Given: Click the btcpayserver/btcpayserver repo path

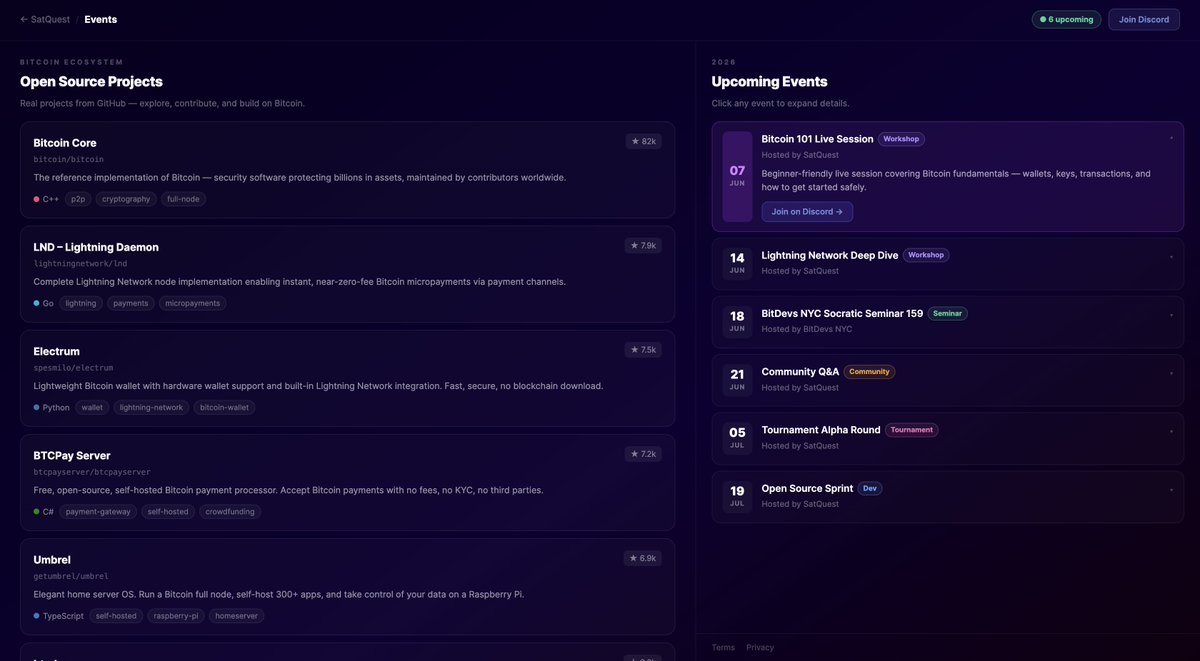Looking at the screenshot, I should 92,471.
